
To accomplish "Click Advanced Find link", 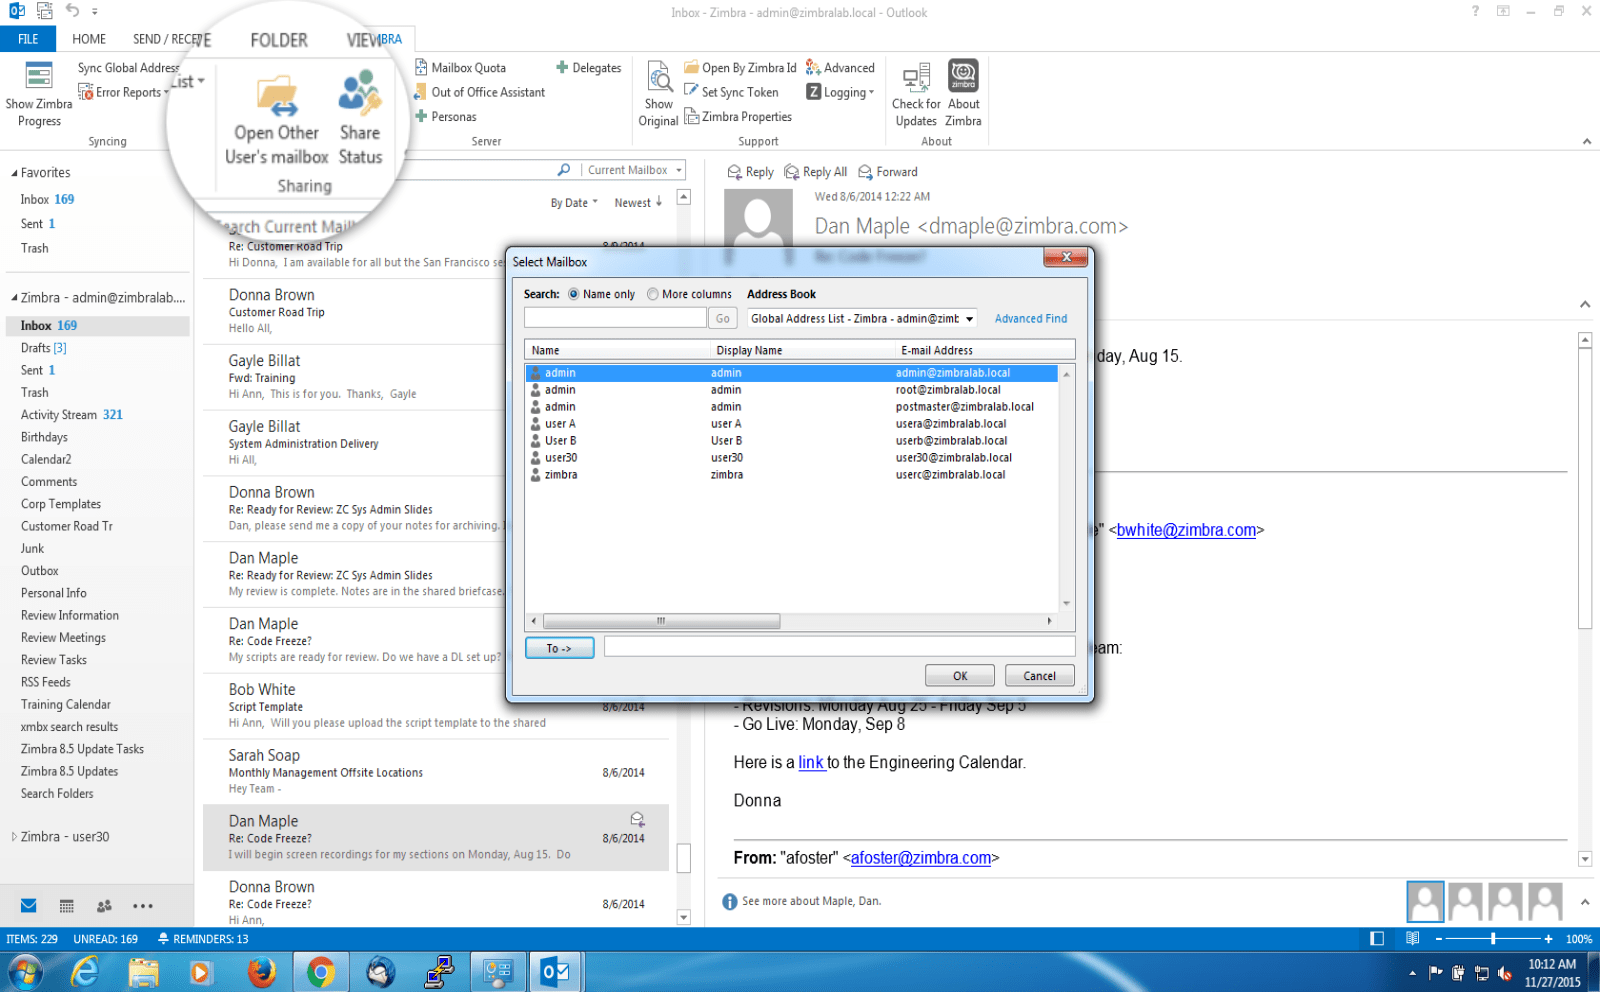I will click(1031, 319).
